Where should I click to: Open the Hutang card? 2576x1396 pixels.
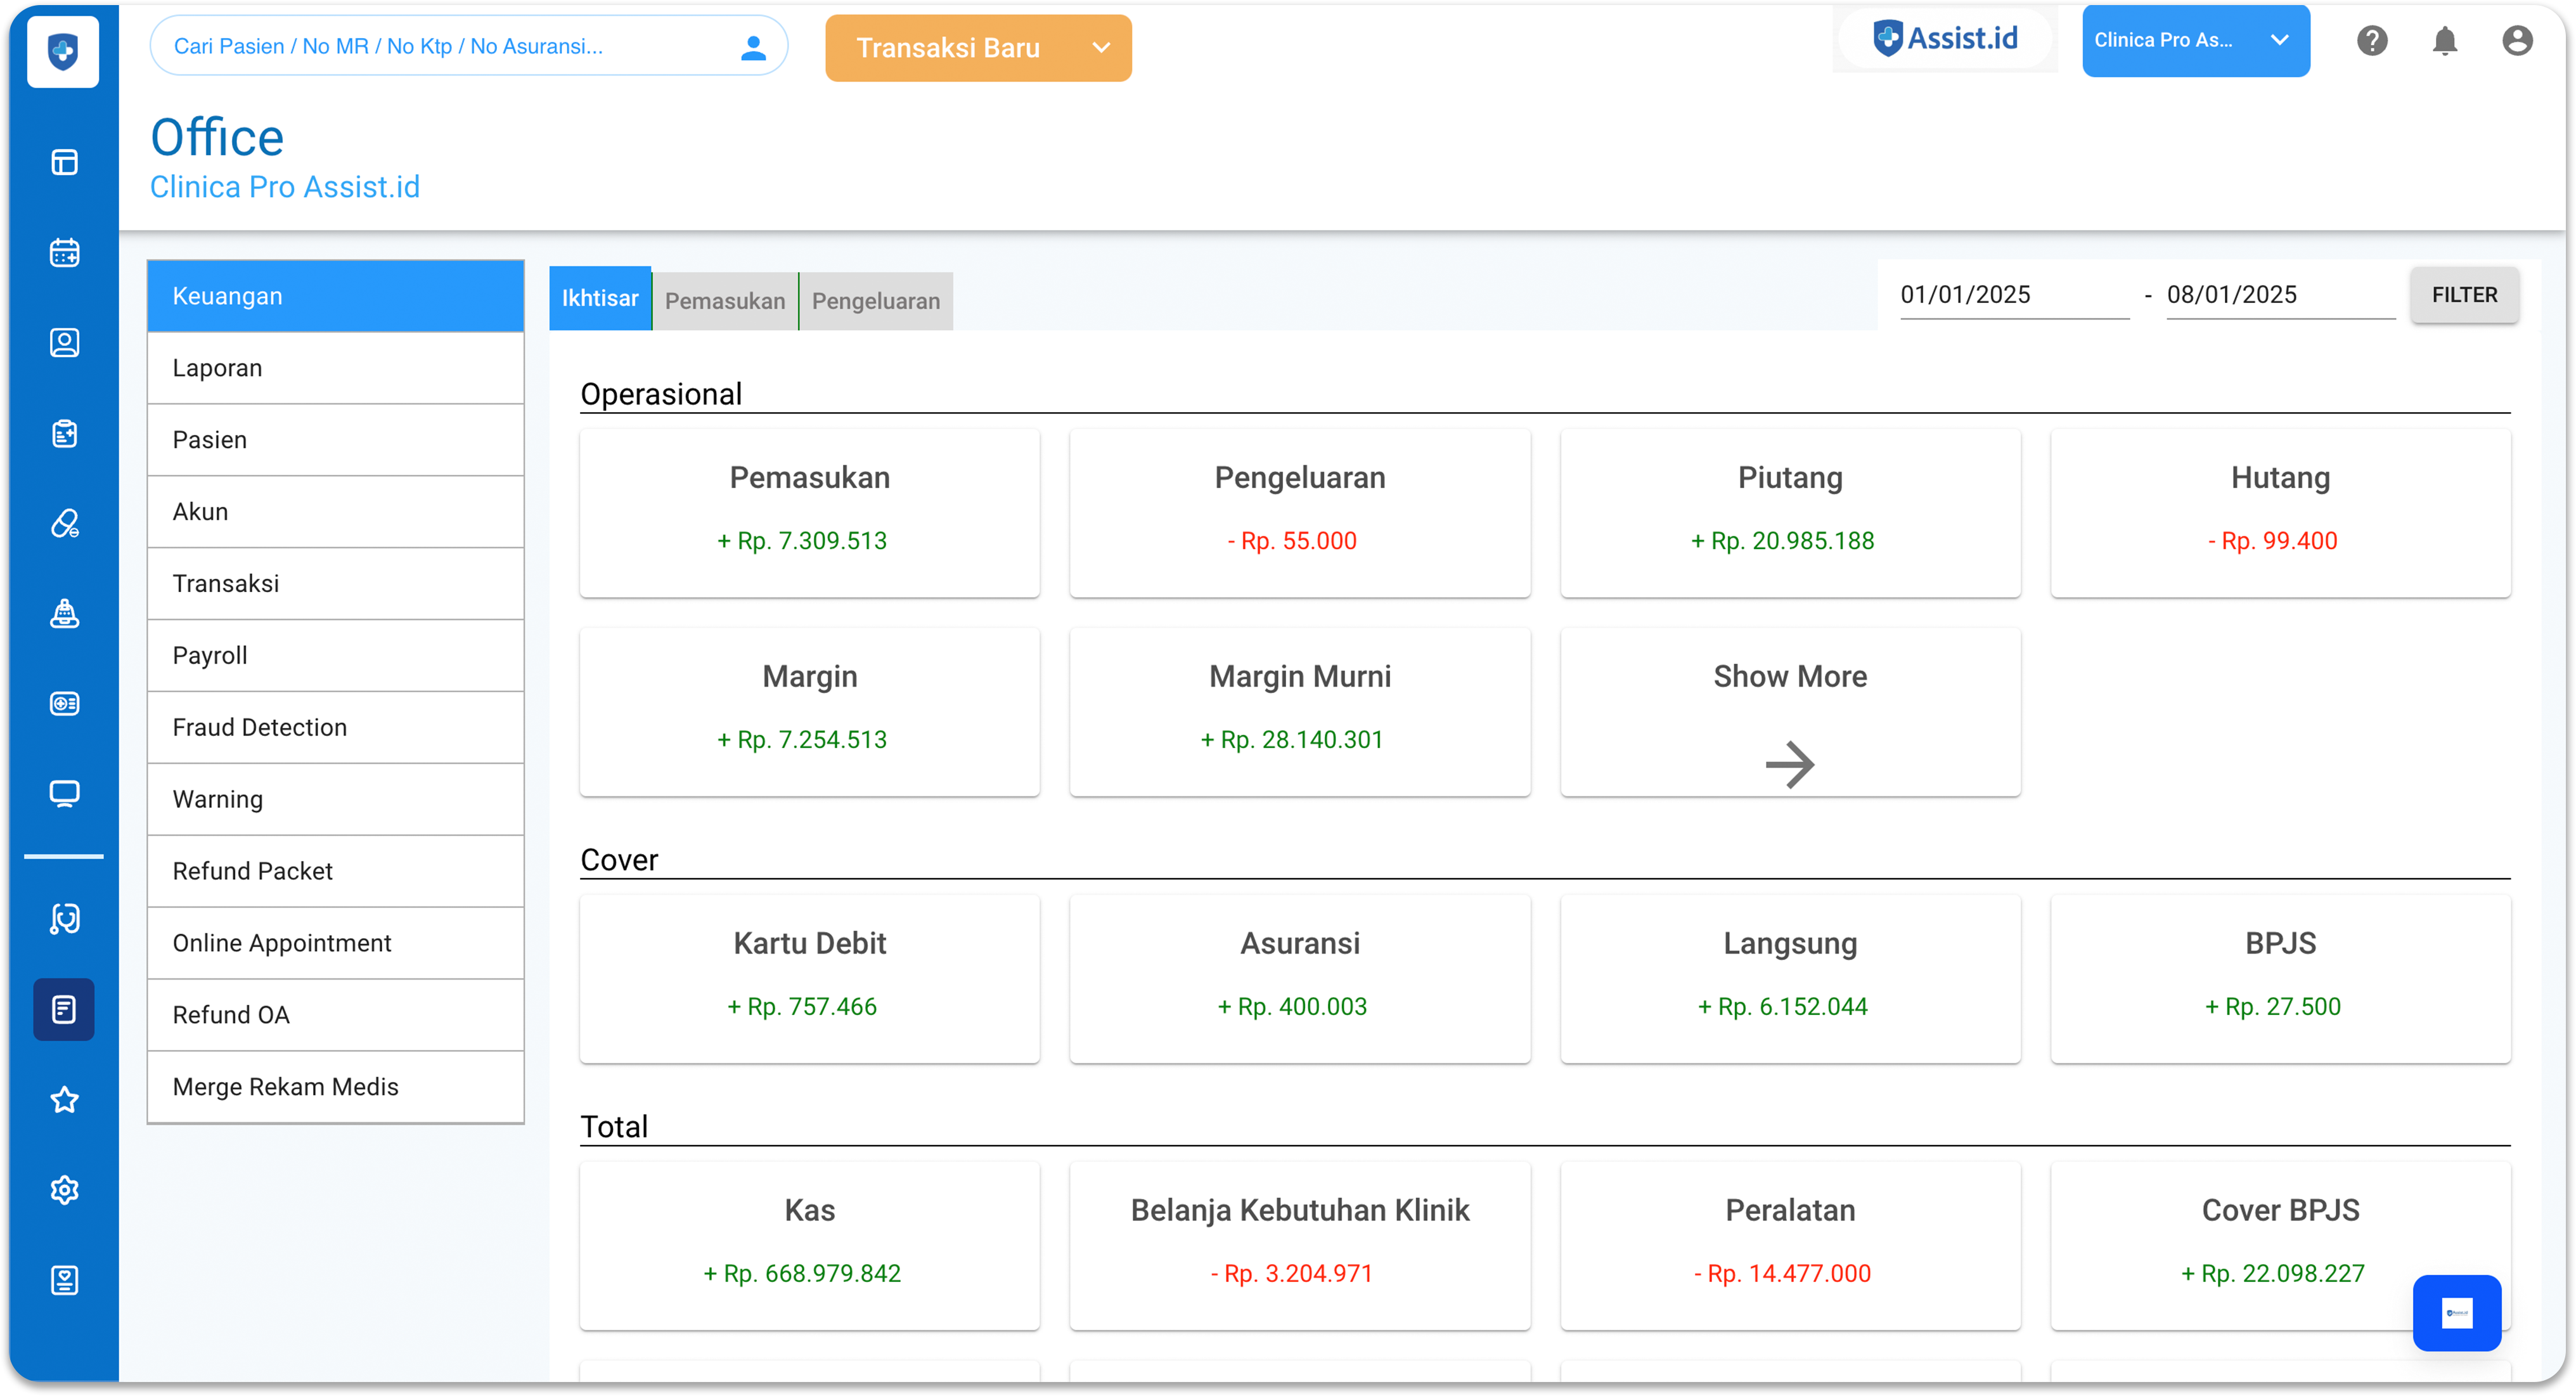pos(2280,513)
